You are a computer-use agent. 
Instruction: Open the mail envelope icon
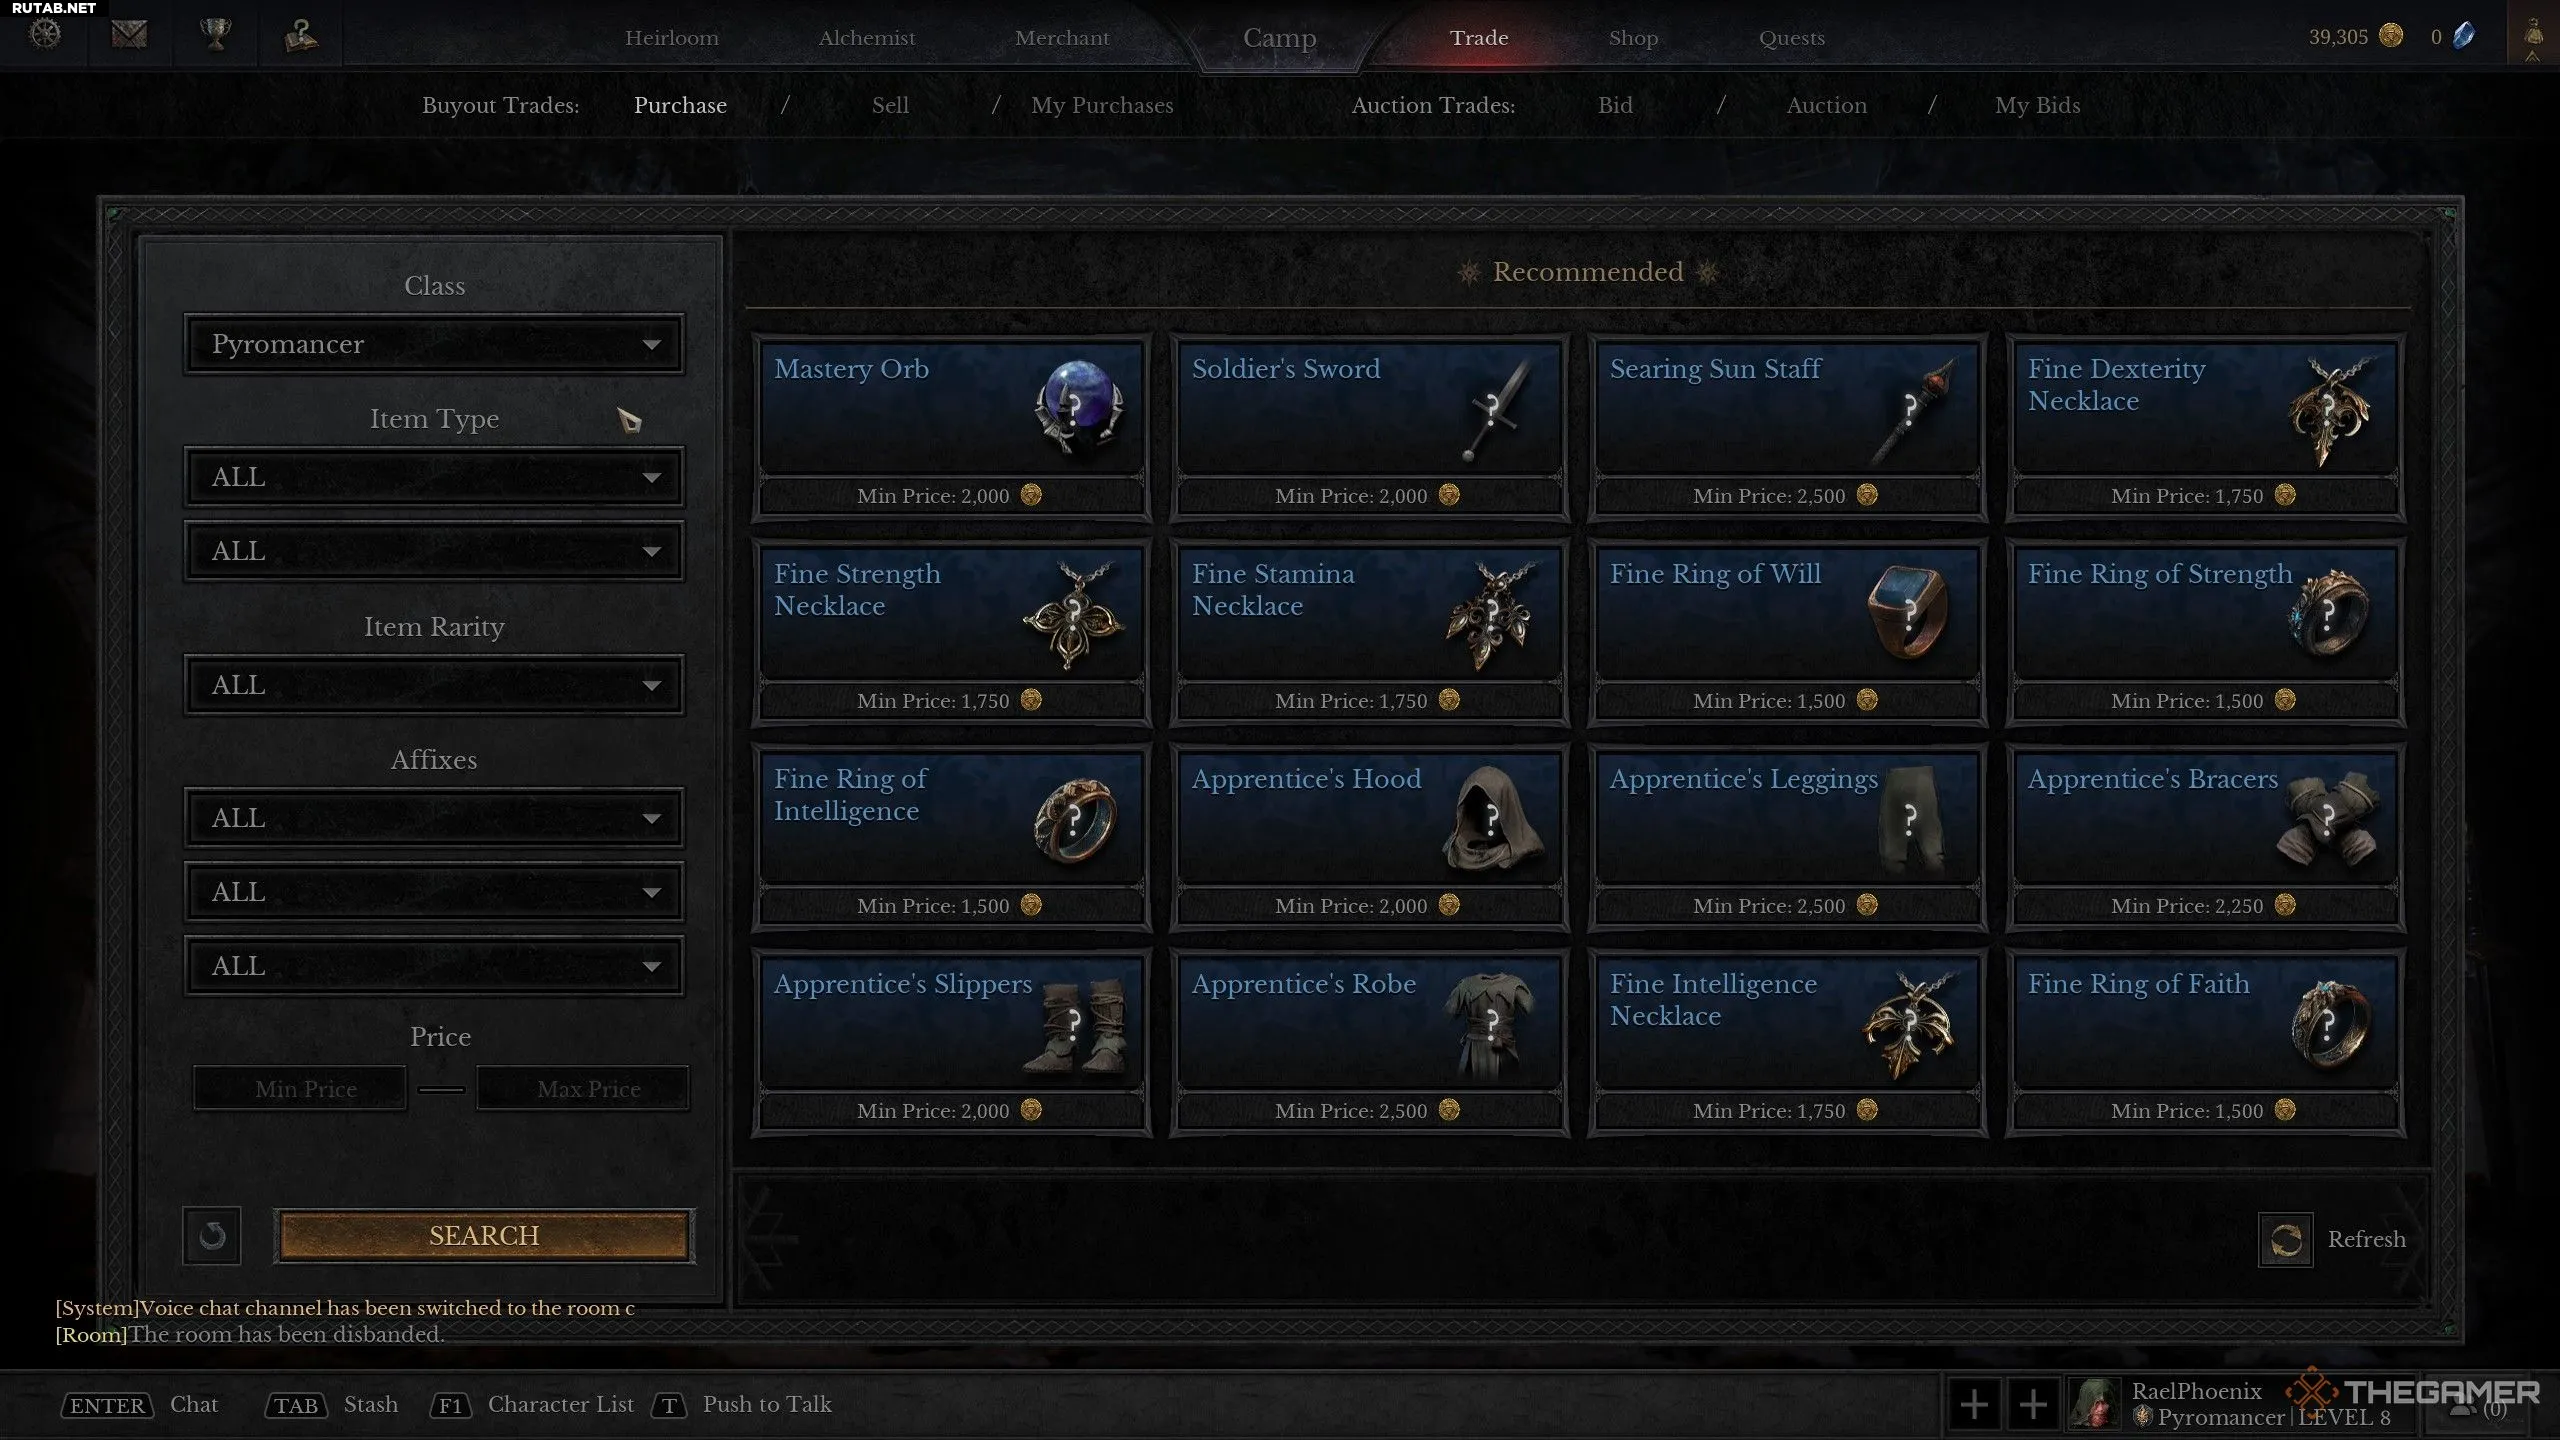tap(129, 35)
